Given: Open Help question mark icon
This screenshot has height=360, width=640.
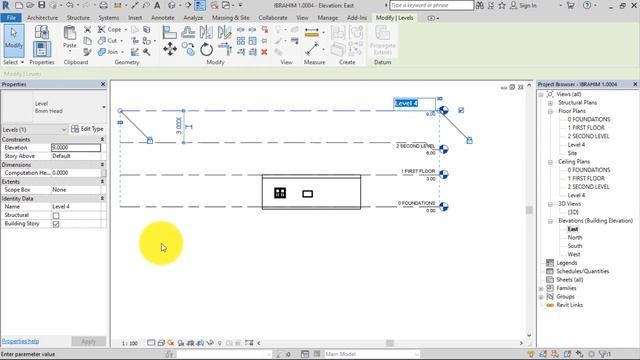Looking at the screenshot, I should (x=587, y=5).
